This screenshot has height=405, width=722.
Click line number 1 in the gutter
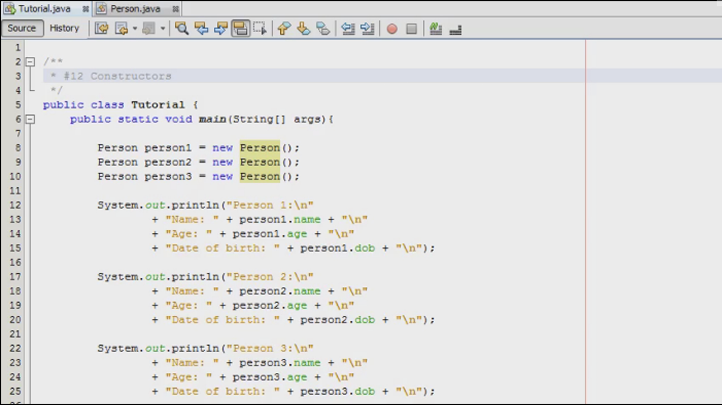pos(18,47)
